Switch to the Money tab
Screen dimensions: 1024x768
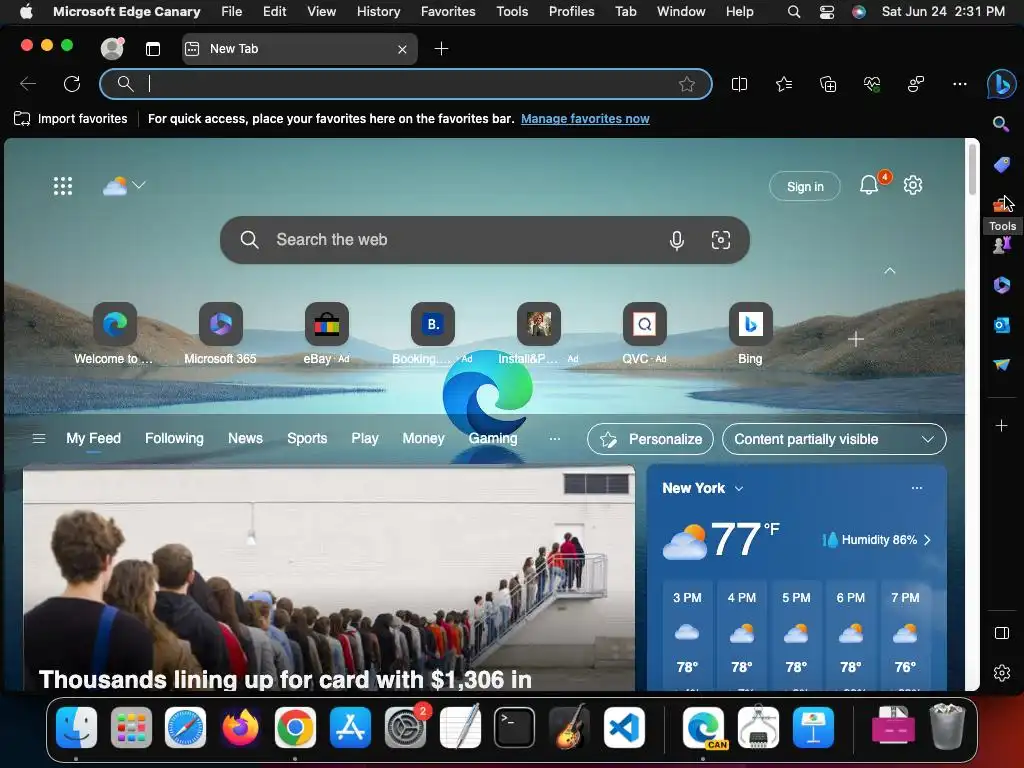click(x=423, y=439)
